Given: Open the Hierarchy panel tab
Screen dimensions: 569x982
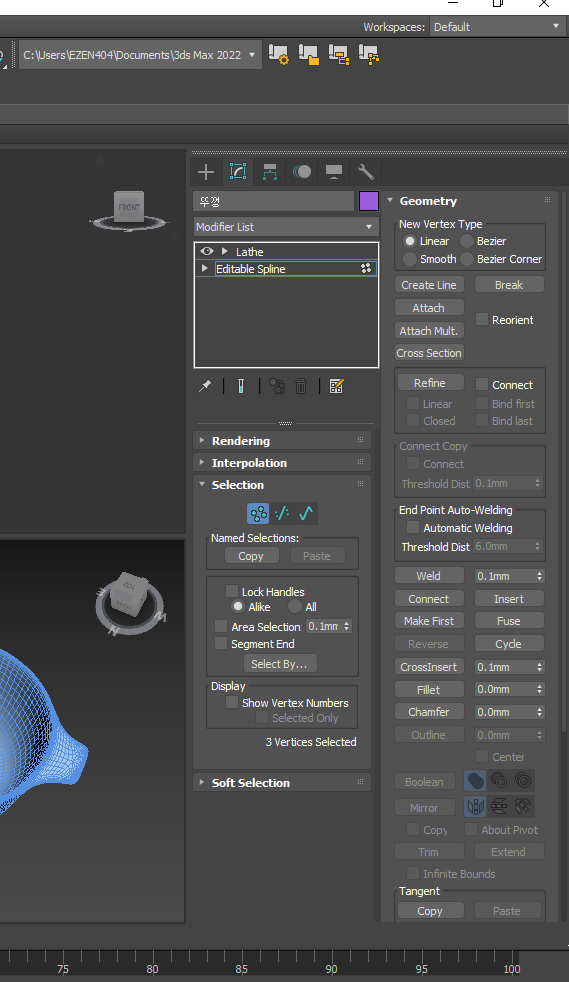Looking at the screenshot, I should pyautogui.click(x=270, y=172).
